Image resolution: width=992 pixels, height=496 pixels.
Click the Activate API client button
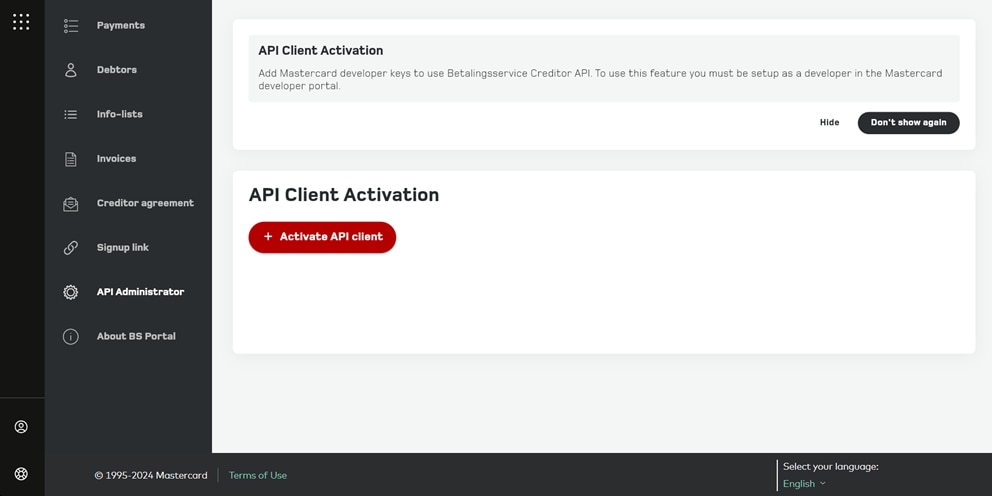pos(322,237)
